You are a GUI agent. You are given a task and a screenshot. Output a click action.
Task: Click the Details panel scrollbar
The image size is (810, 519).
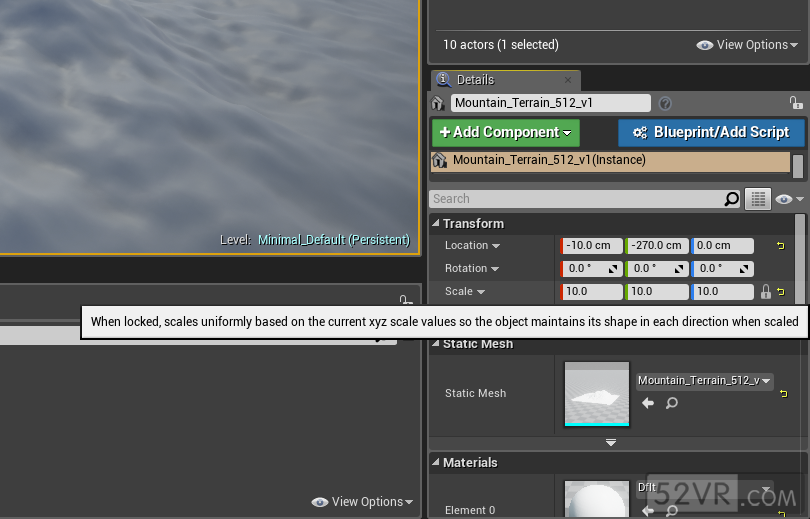800,258
